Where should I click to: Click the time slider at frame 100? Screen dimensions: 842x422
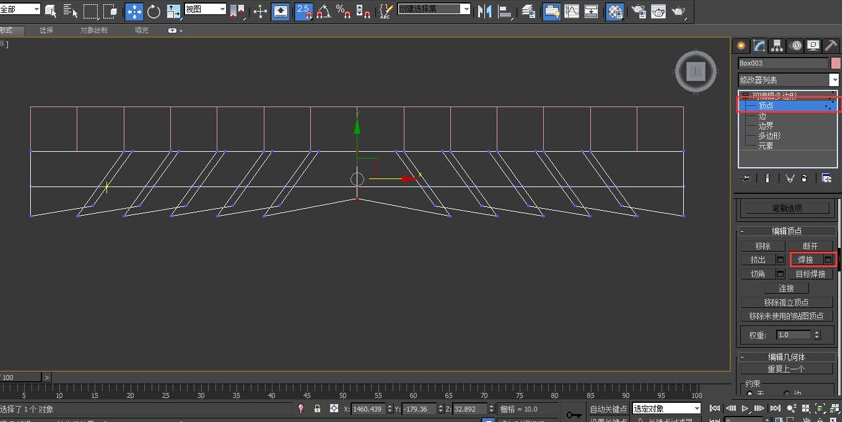pyautogui.click(x=20, y=377)
